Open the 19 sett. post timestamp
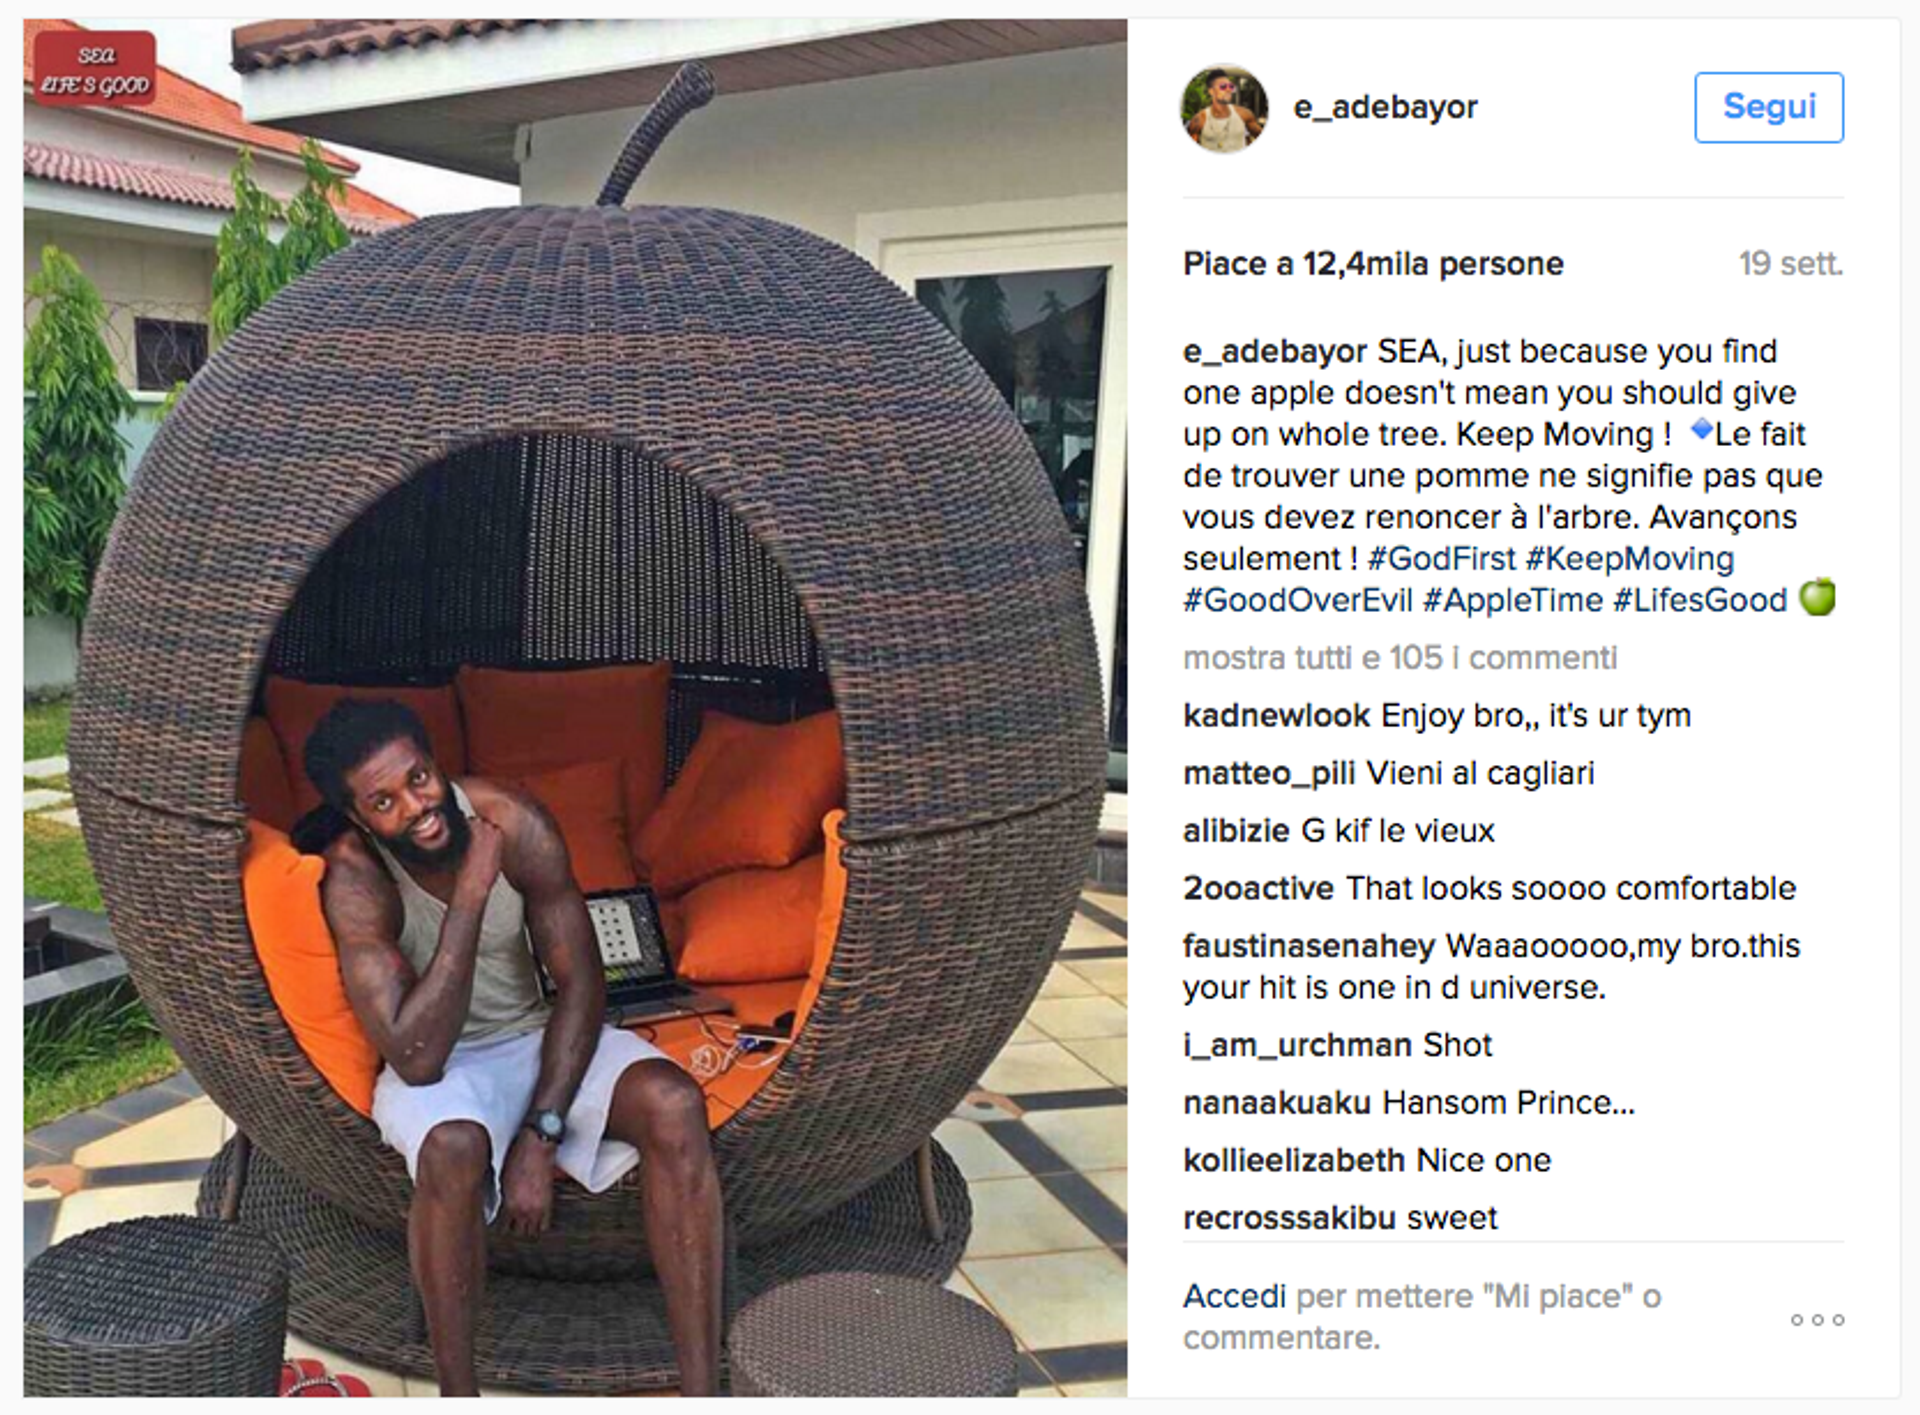This screenshot has height=1415, width=1920. coord(1790,264)
